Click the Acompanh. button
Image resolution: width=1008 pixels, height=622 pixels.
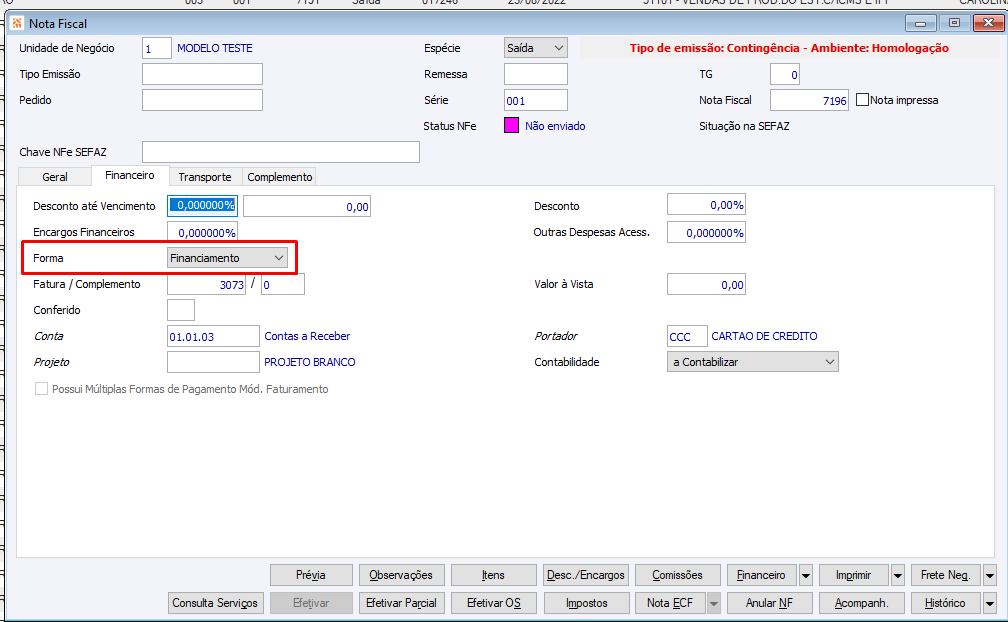point(862,603)
